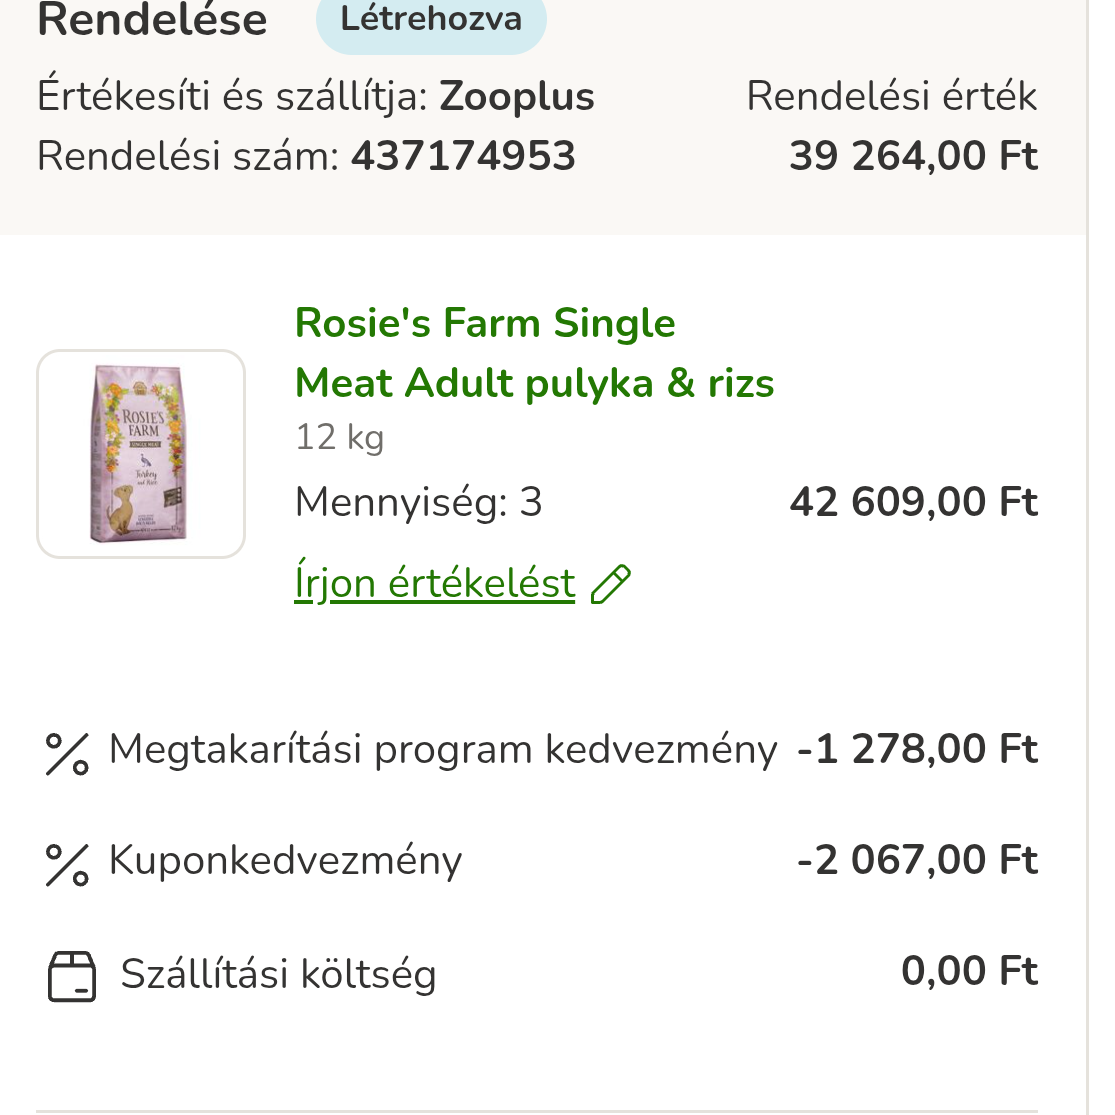Click the 12 kg package size text
This screenshot has width=1115, height=1115.
click(339, 437)
